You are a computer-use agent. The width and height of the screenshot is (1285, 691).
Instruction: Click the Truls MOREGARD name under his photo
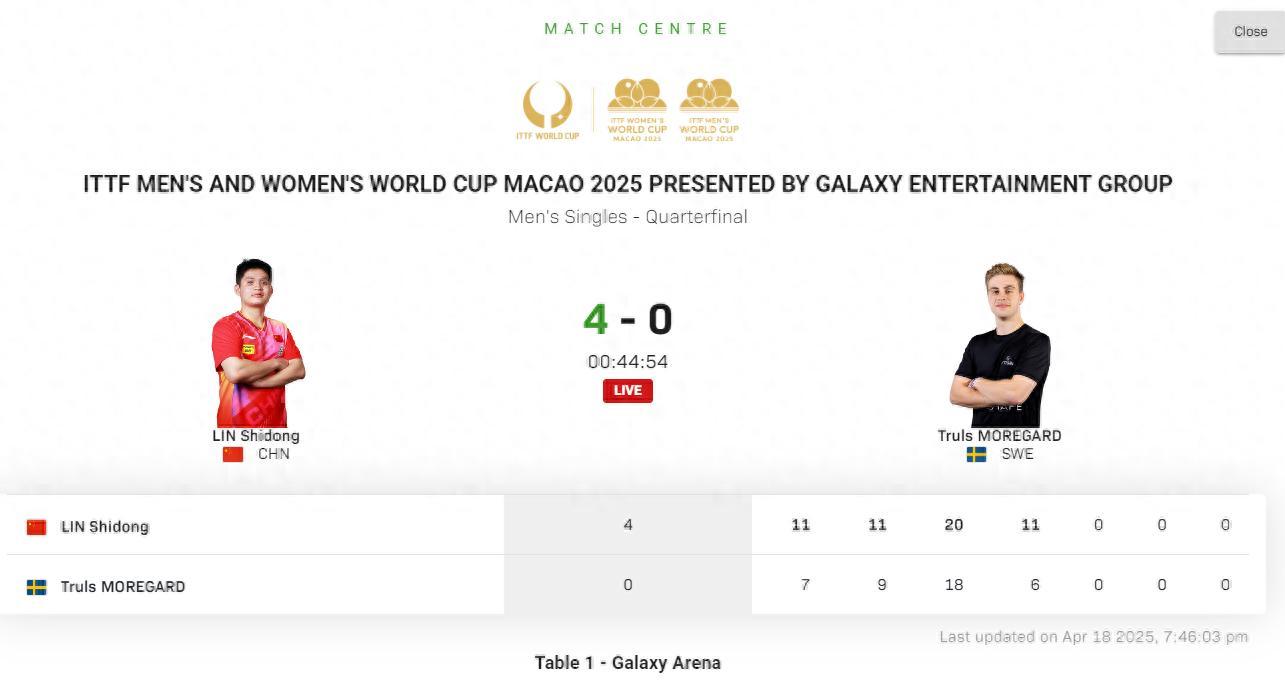click(999, 436)
